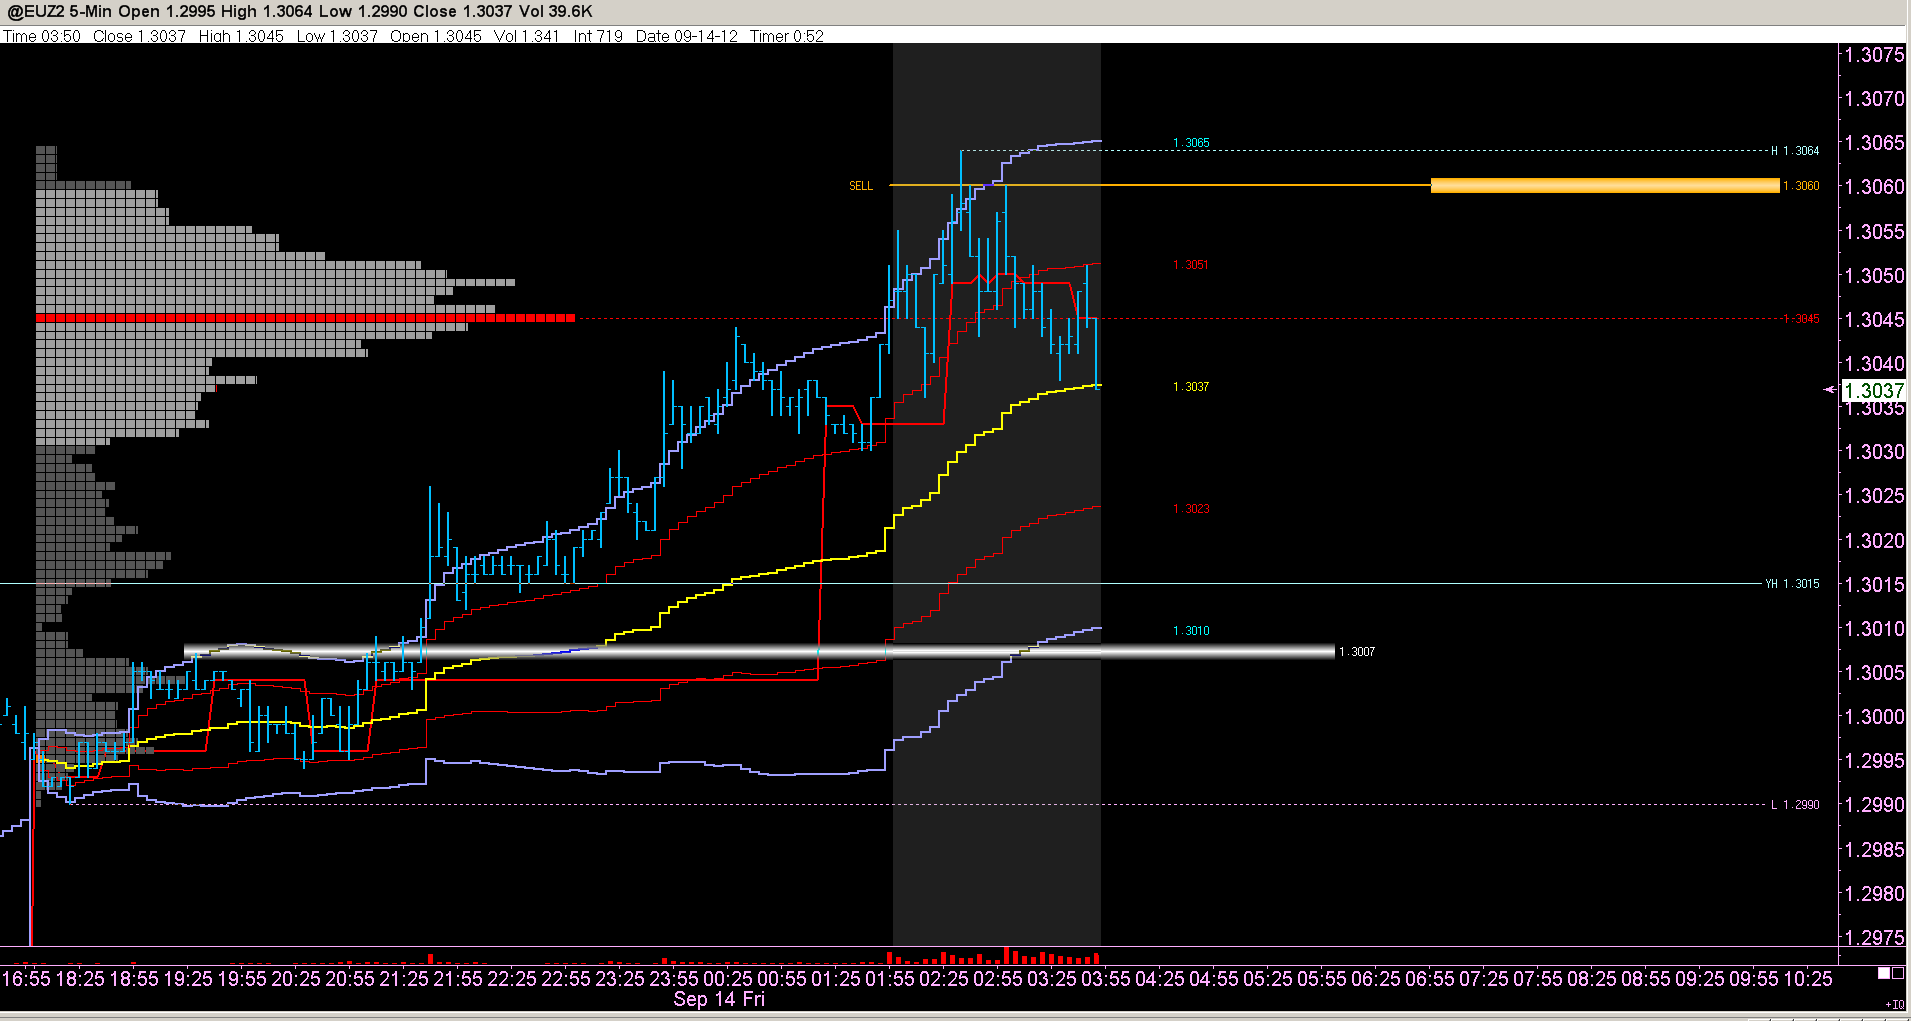Click the red 1.3023 band label

coord(1191,509)
